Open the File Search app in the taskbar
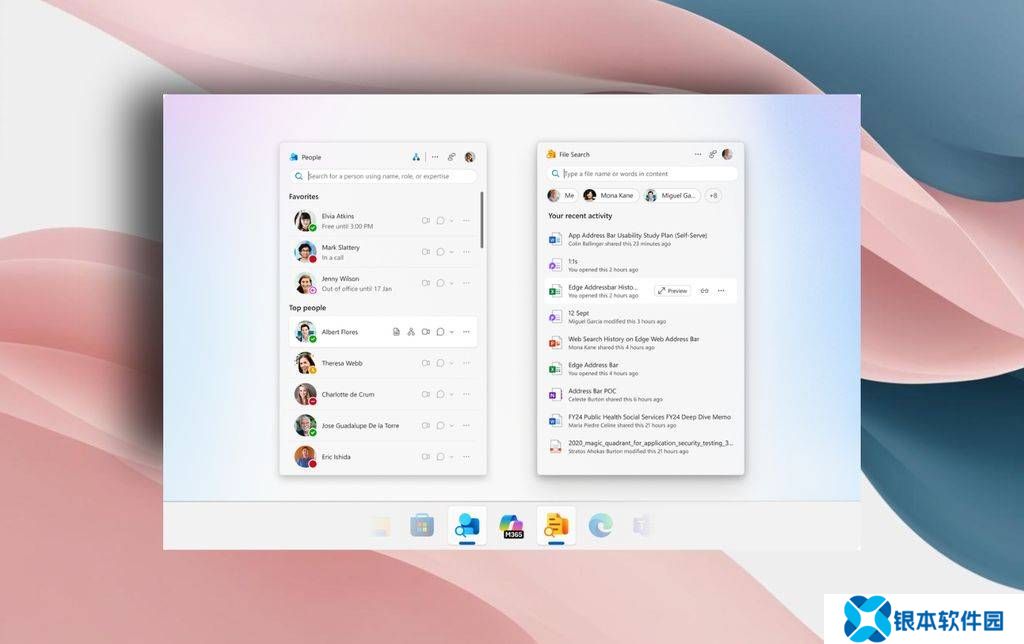Image resolution: width=1024 pixels, height=644 pixels. click(x=556, y=525)
